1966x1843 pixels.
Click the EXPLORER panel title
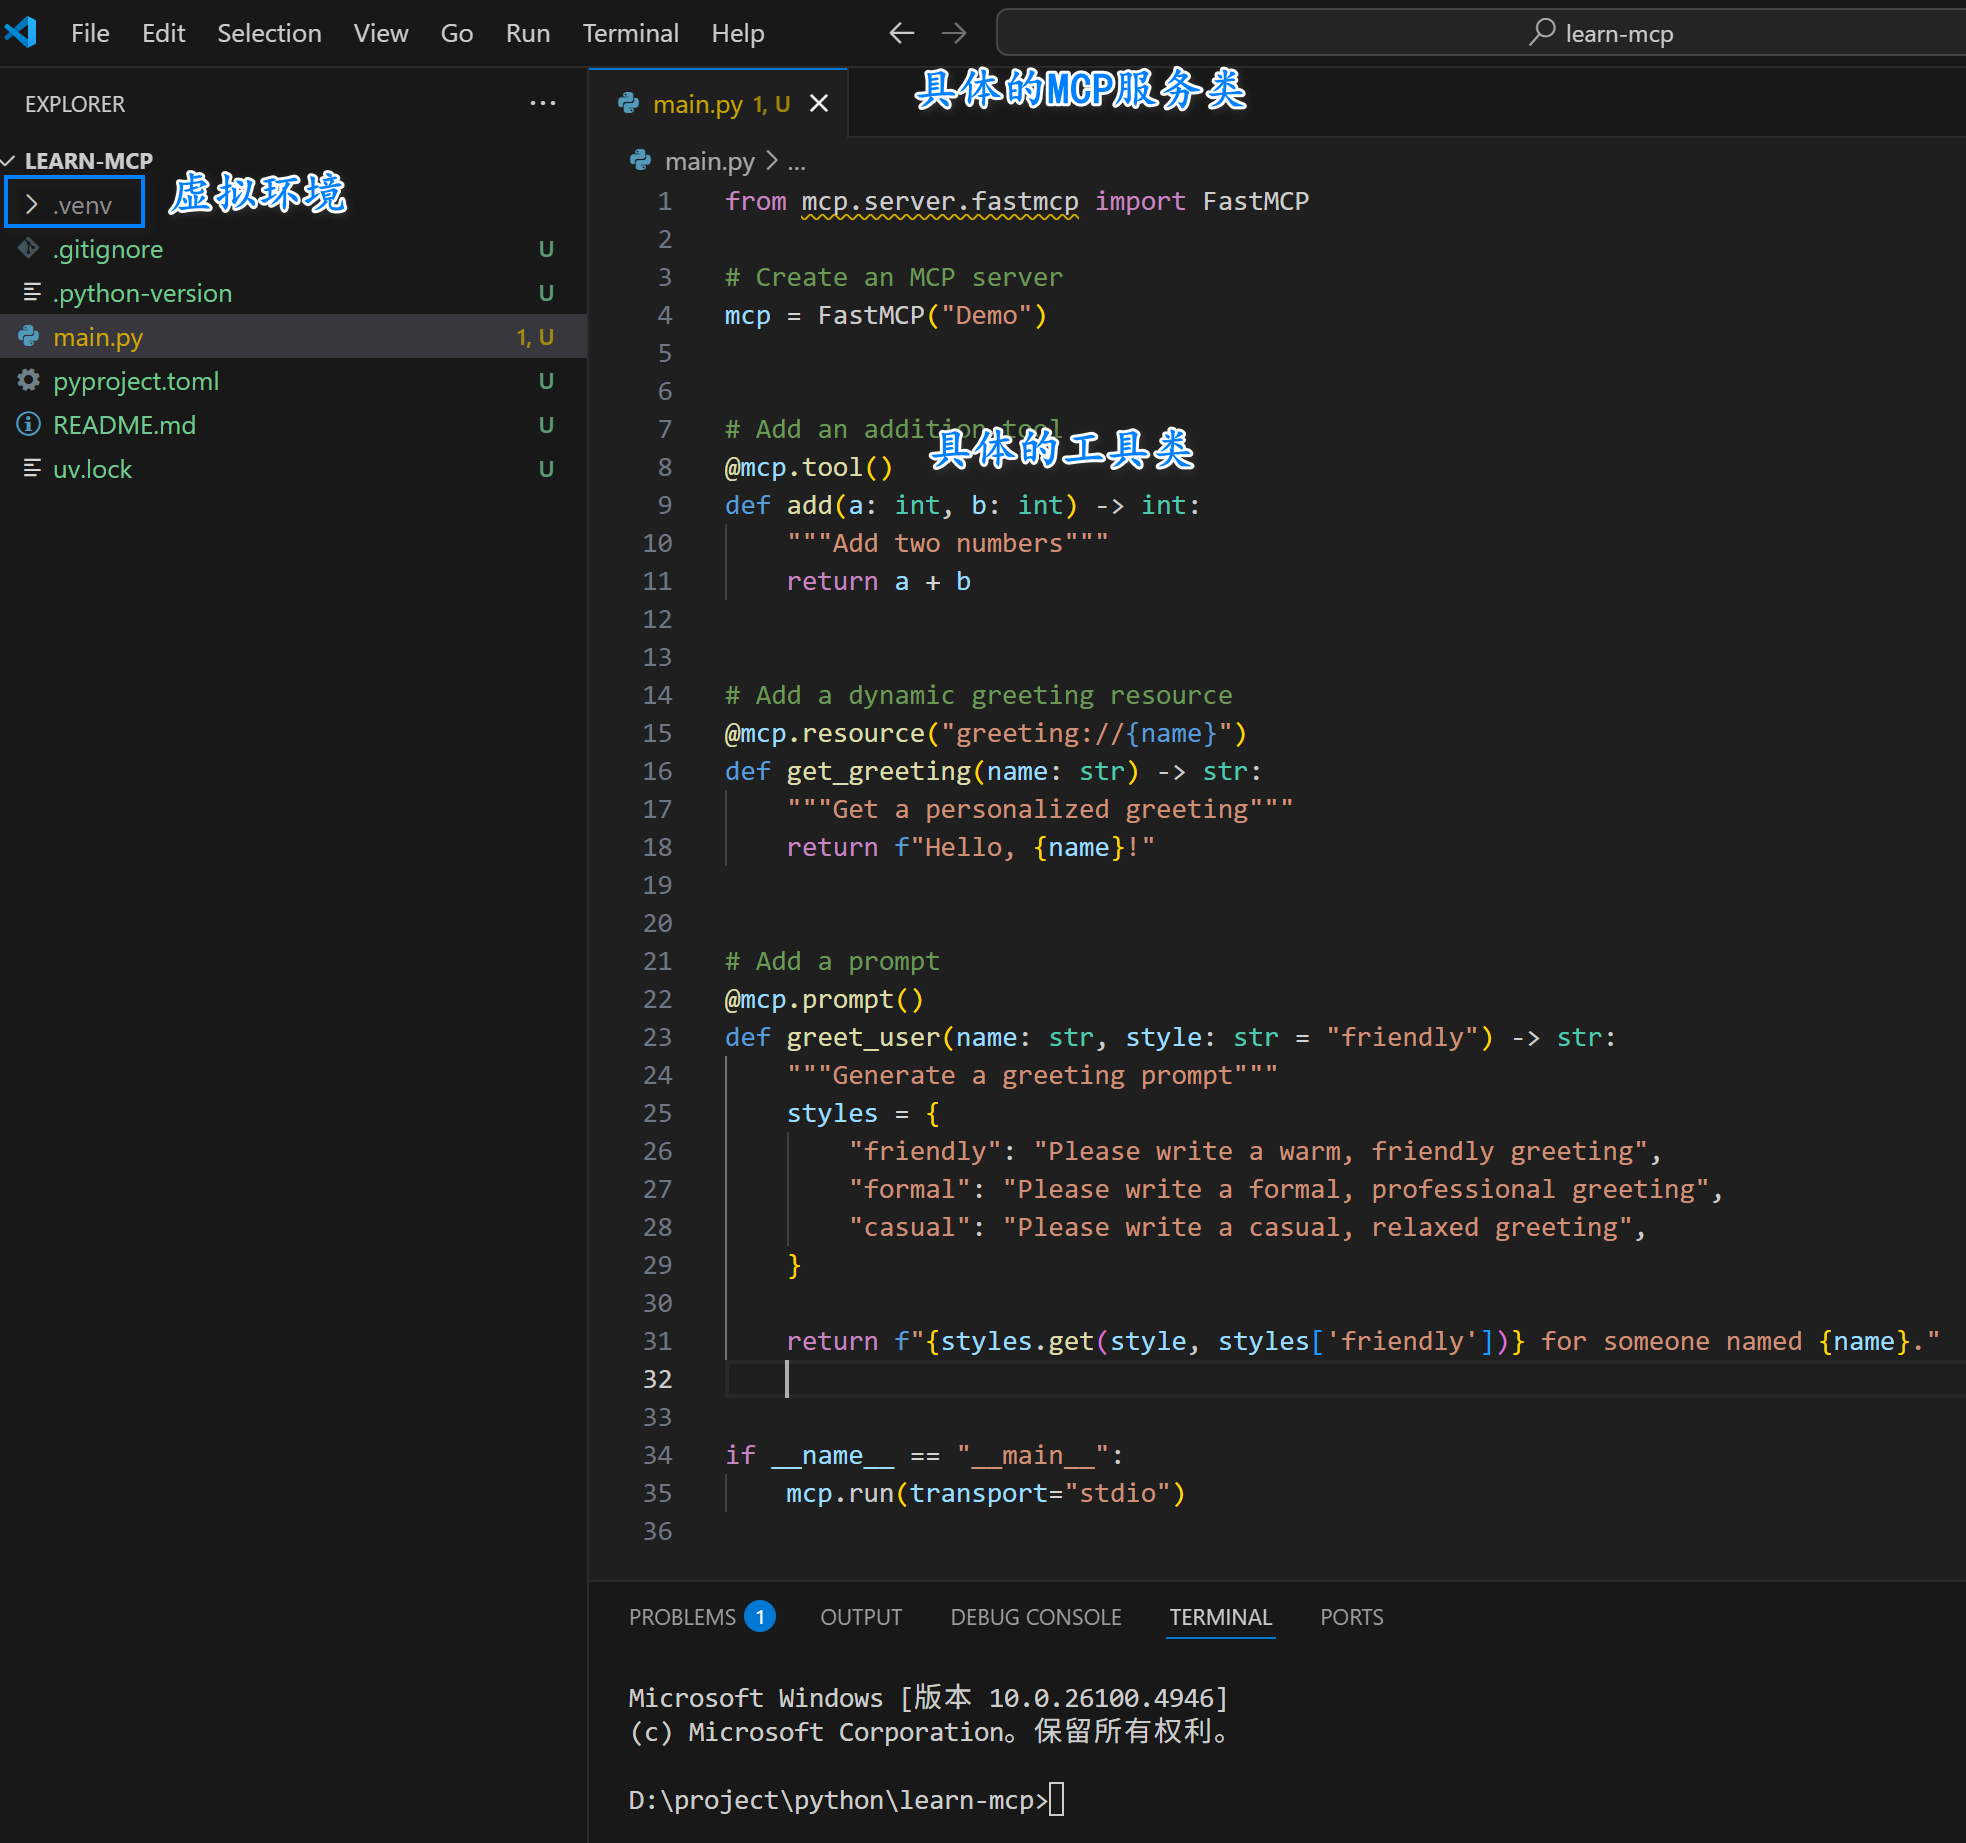(x=75, y=104)
